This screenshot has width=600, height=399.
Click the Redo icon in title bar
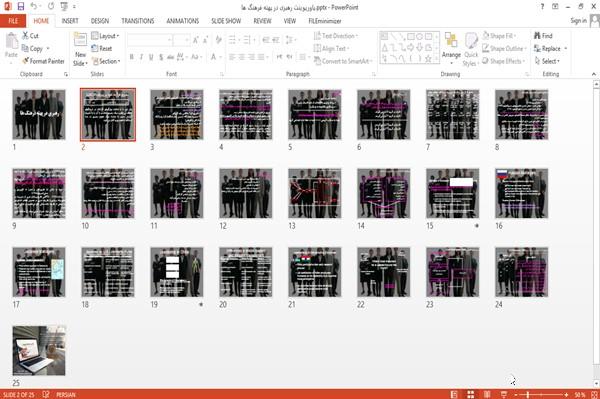point(51,7)
